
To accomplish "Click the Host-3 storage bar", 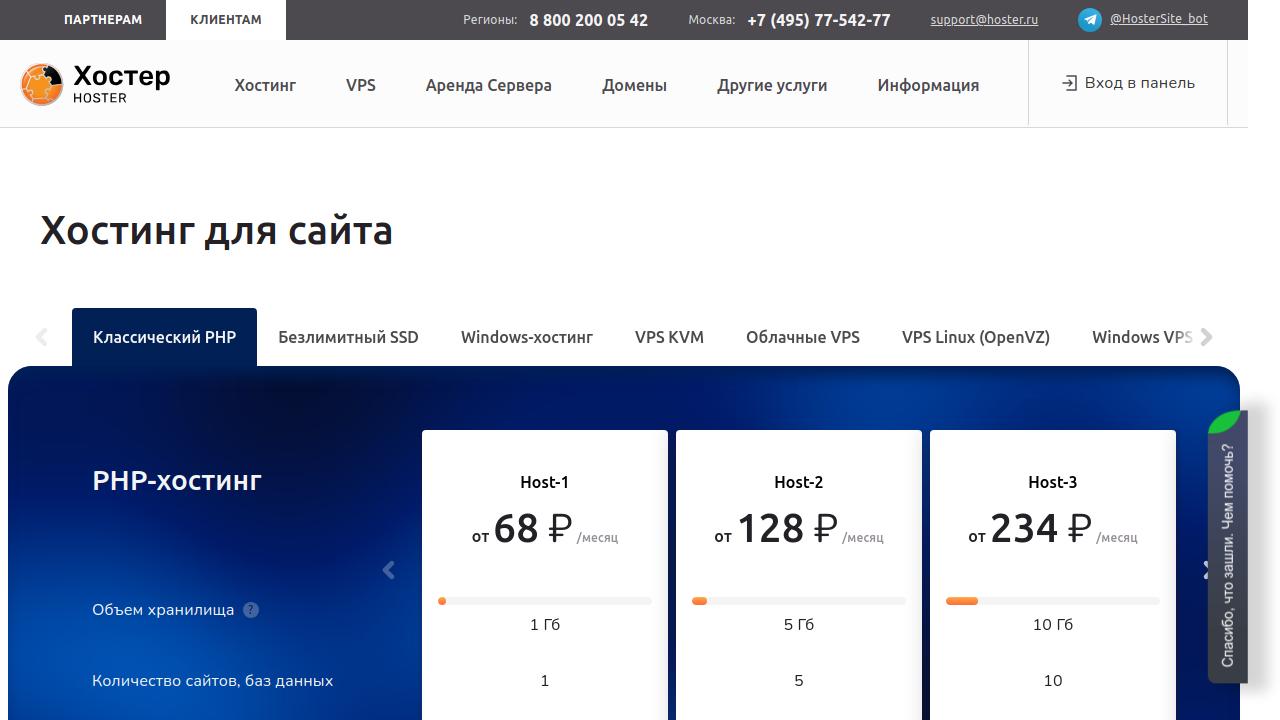I will 1053,601.
